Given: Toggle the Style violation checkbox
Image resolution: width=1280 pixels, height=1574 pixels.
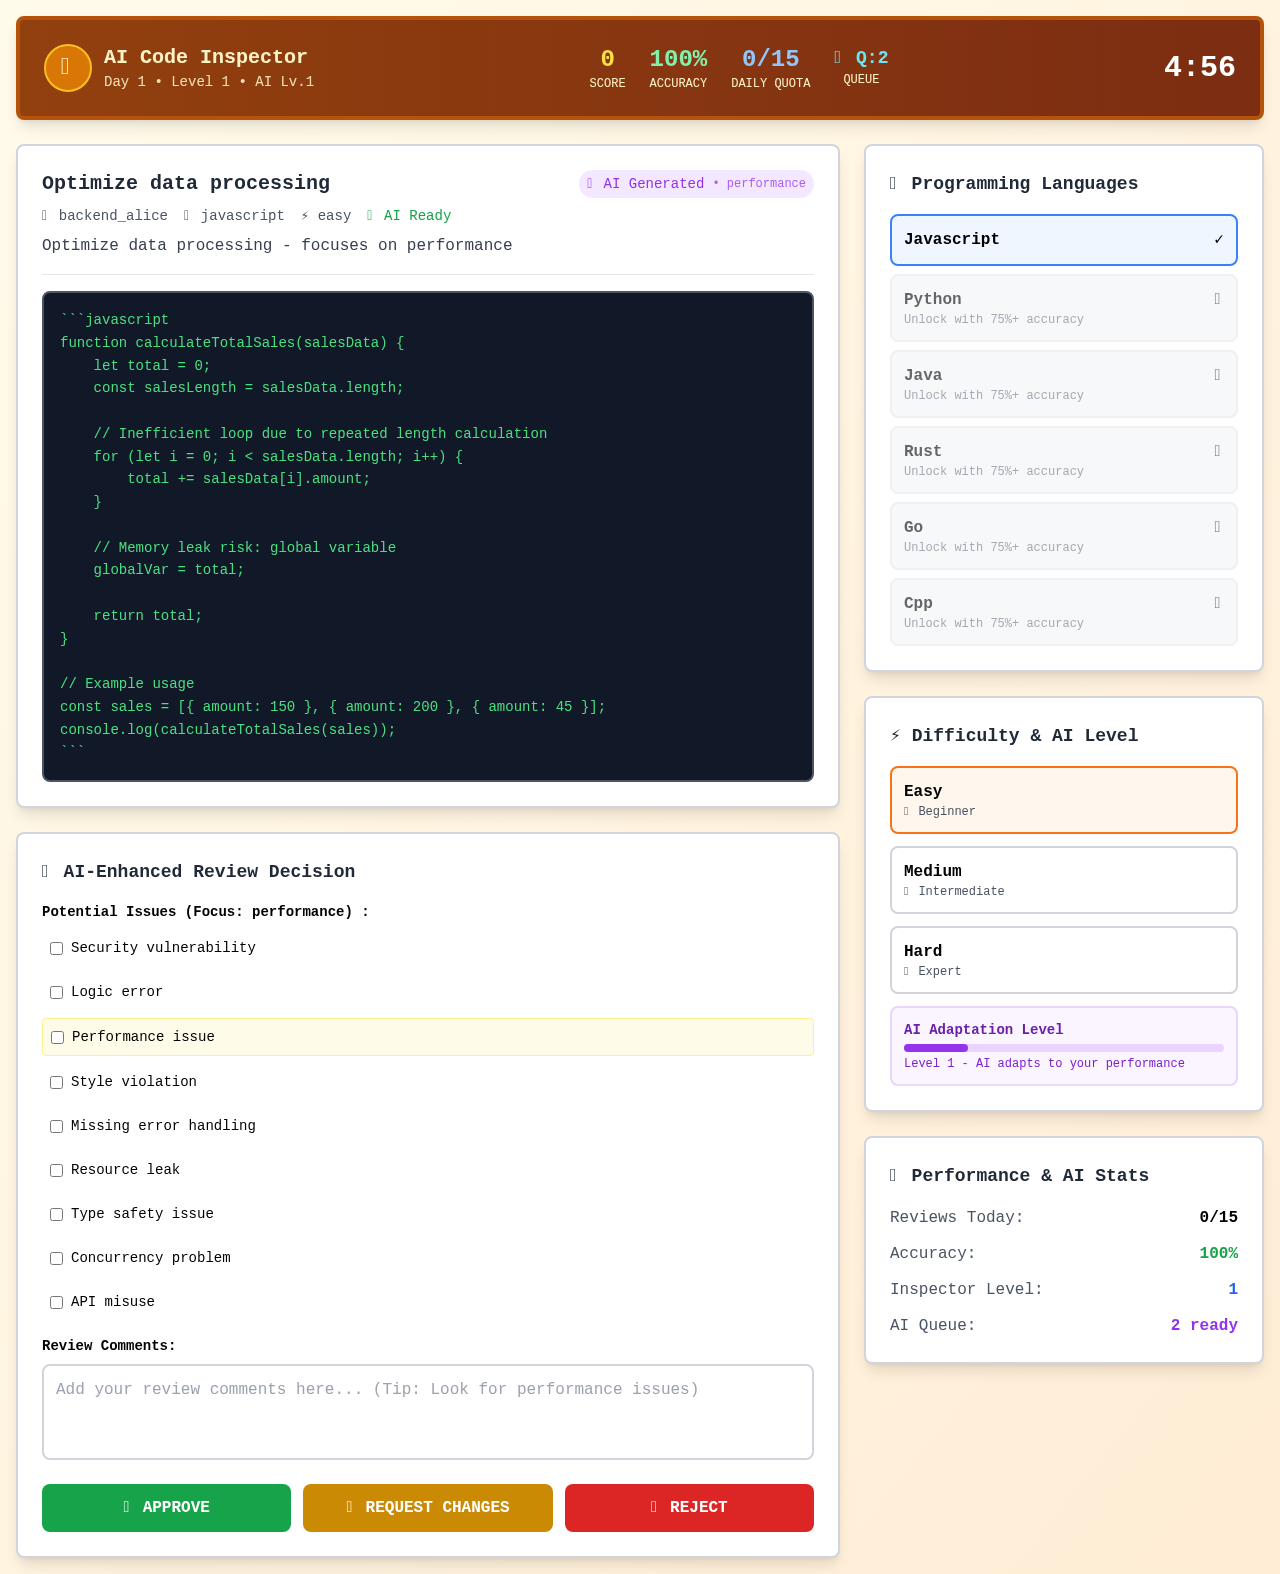Looking at the screenshot, I should [x=57, y=1083].
